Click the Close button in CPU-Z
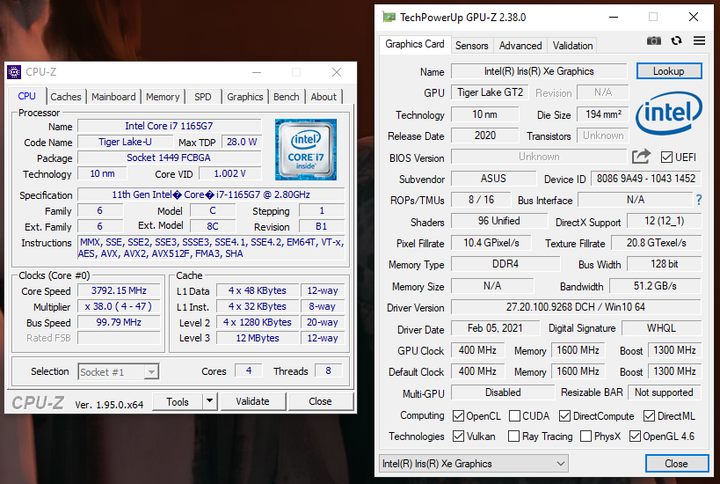The width and height of the screenshot is (720, 484). pyautogui.click(x=321, y=401)
